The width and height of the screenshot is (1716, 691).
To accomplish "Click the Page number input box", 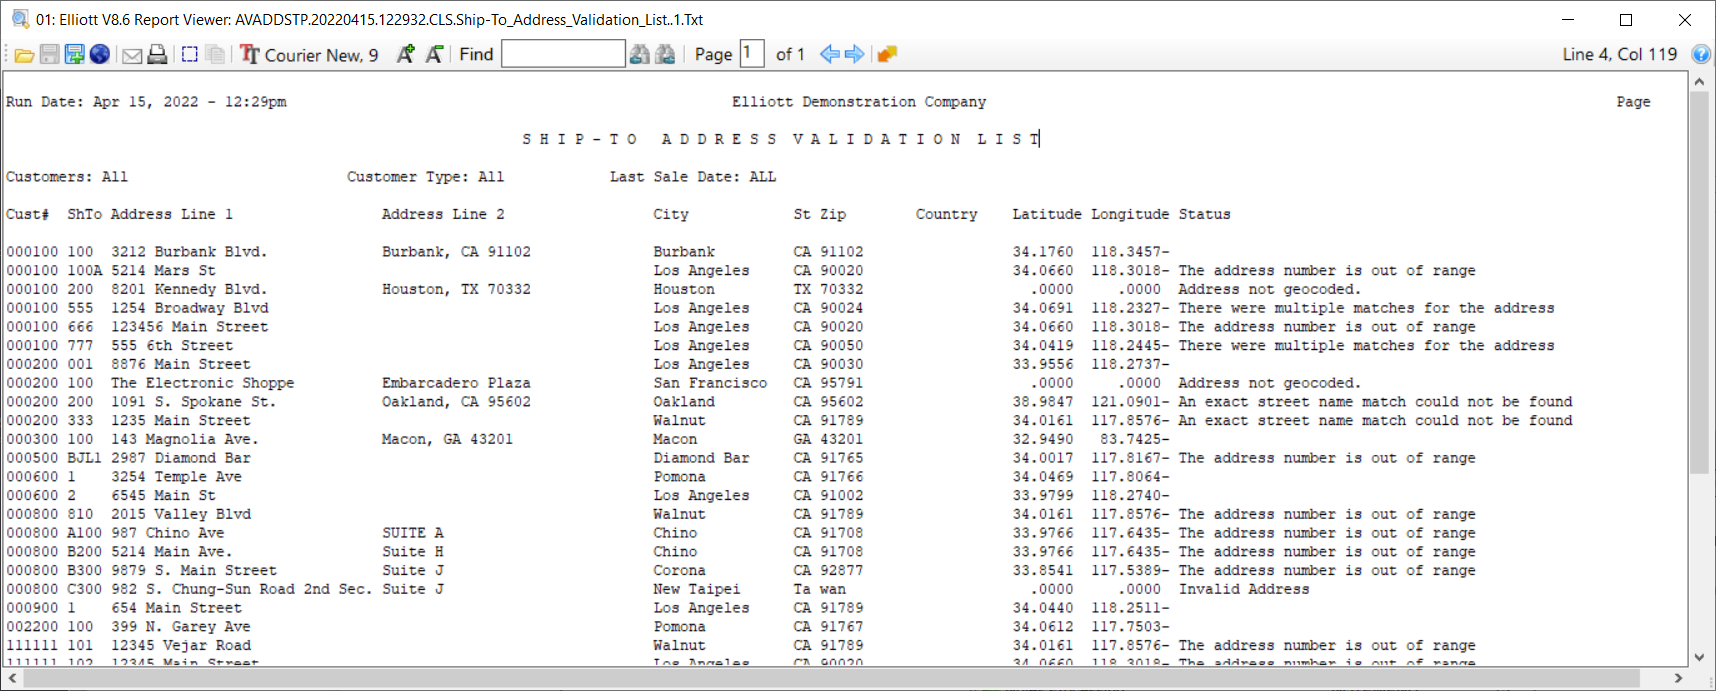I will point(752,53).
